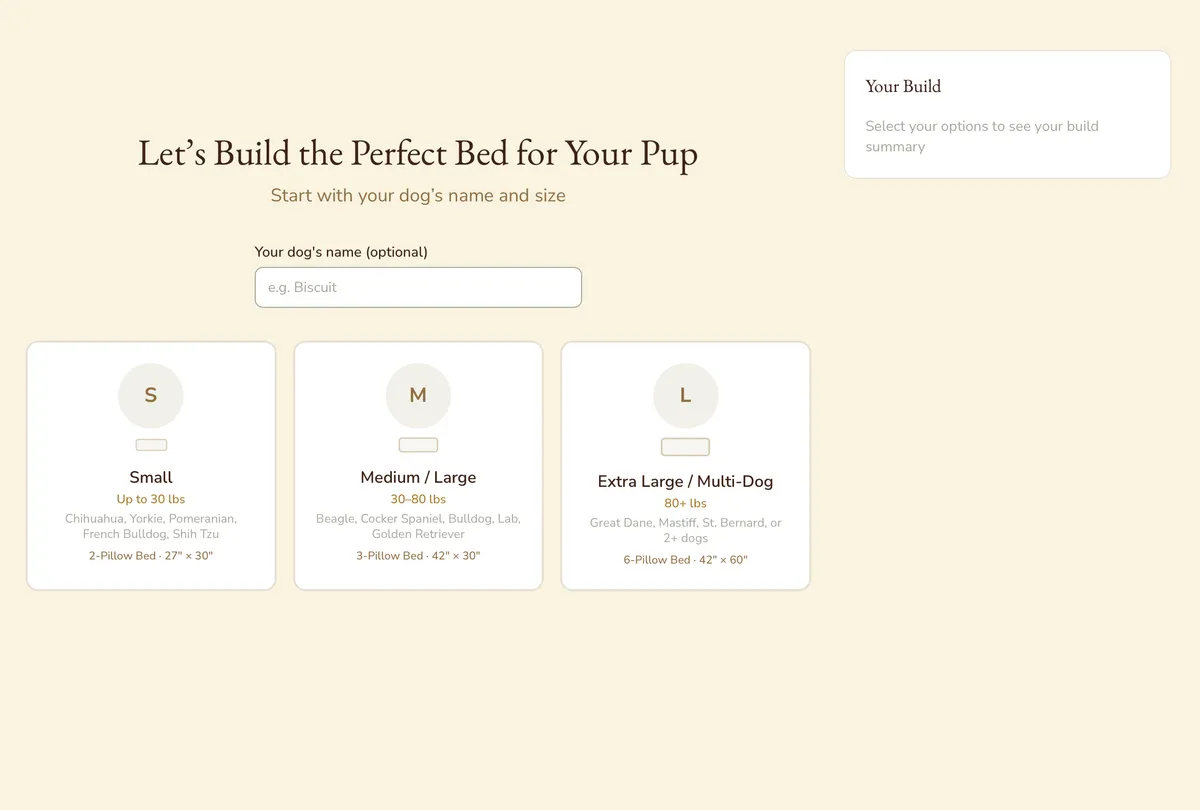Select the Medium / Large size card
Viewport: 1200px width, 810px height.
(x=418, y=465)
